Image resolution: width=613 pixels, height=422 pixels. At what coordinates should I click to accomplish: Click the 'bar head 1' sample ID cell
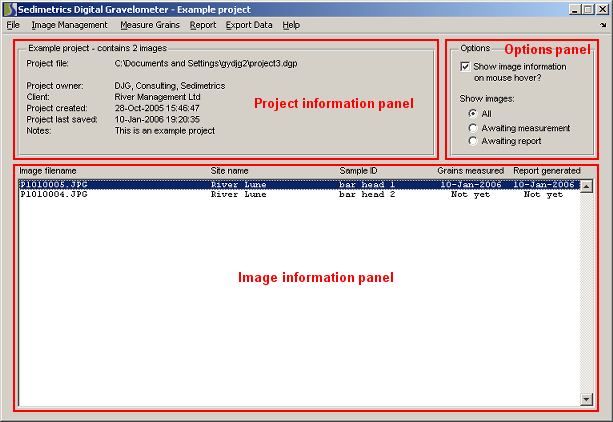(x=367, y=184)
